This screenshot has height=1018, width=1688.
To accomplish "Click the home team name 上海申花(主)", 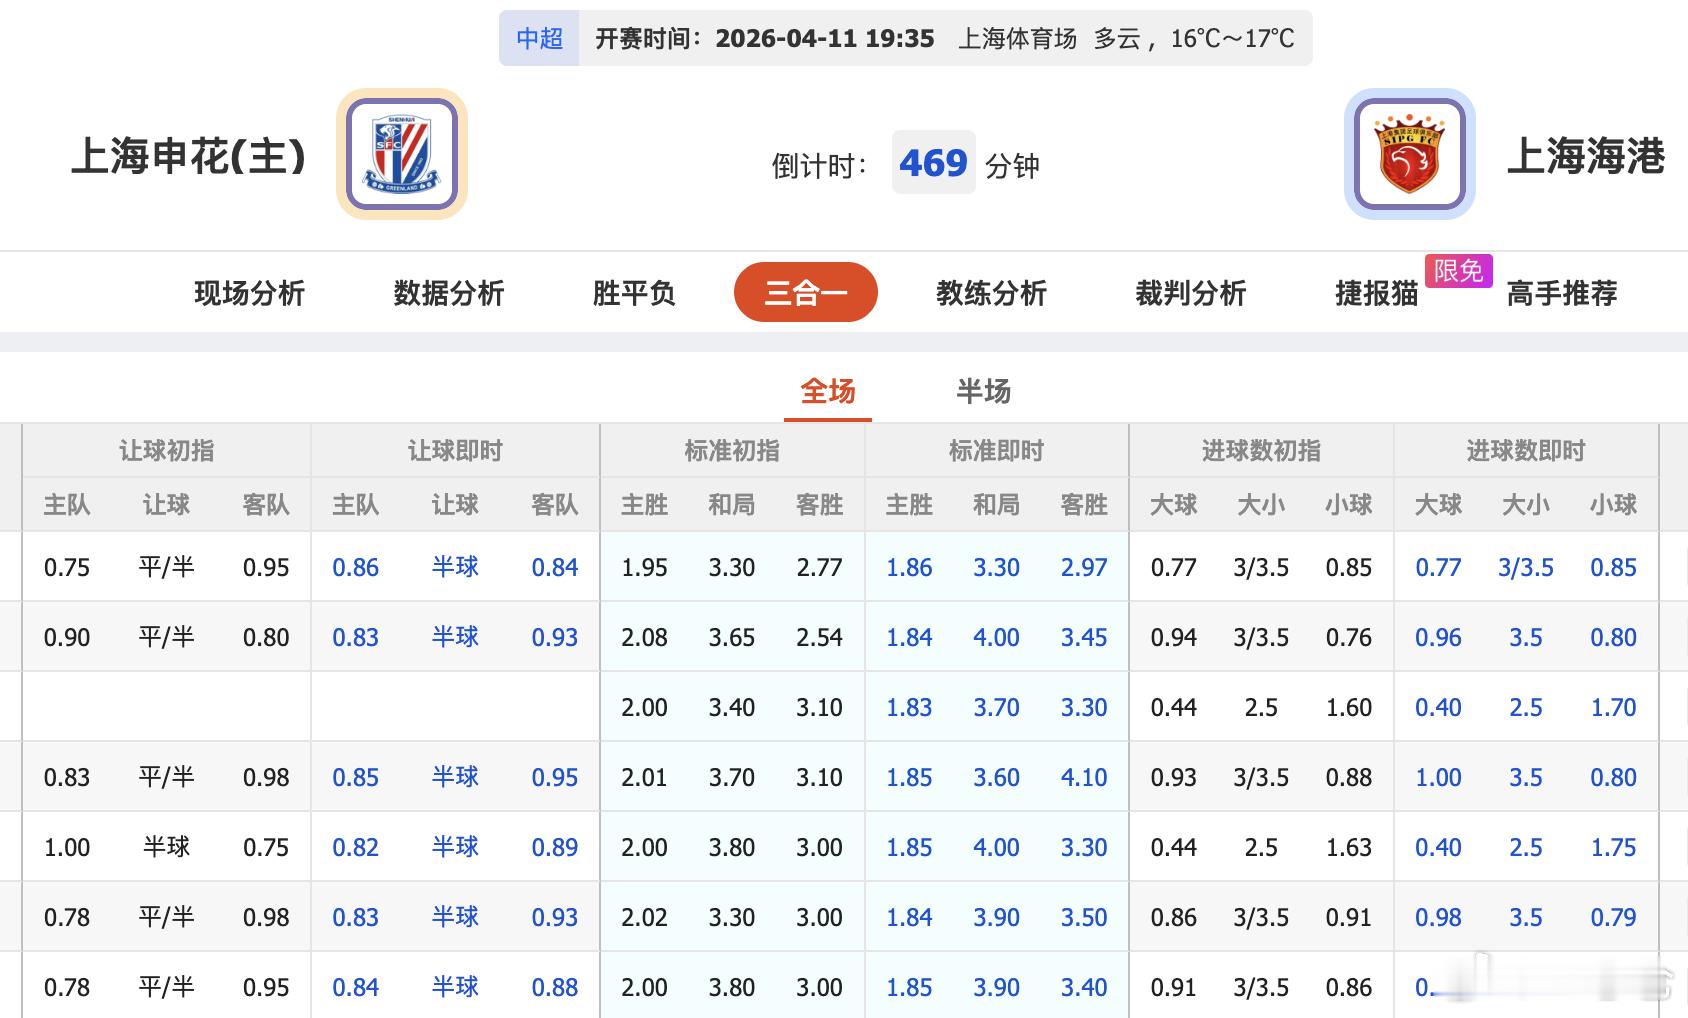I will pos(189,156).
